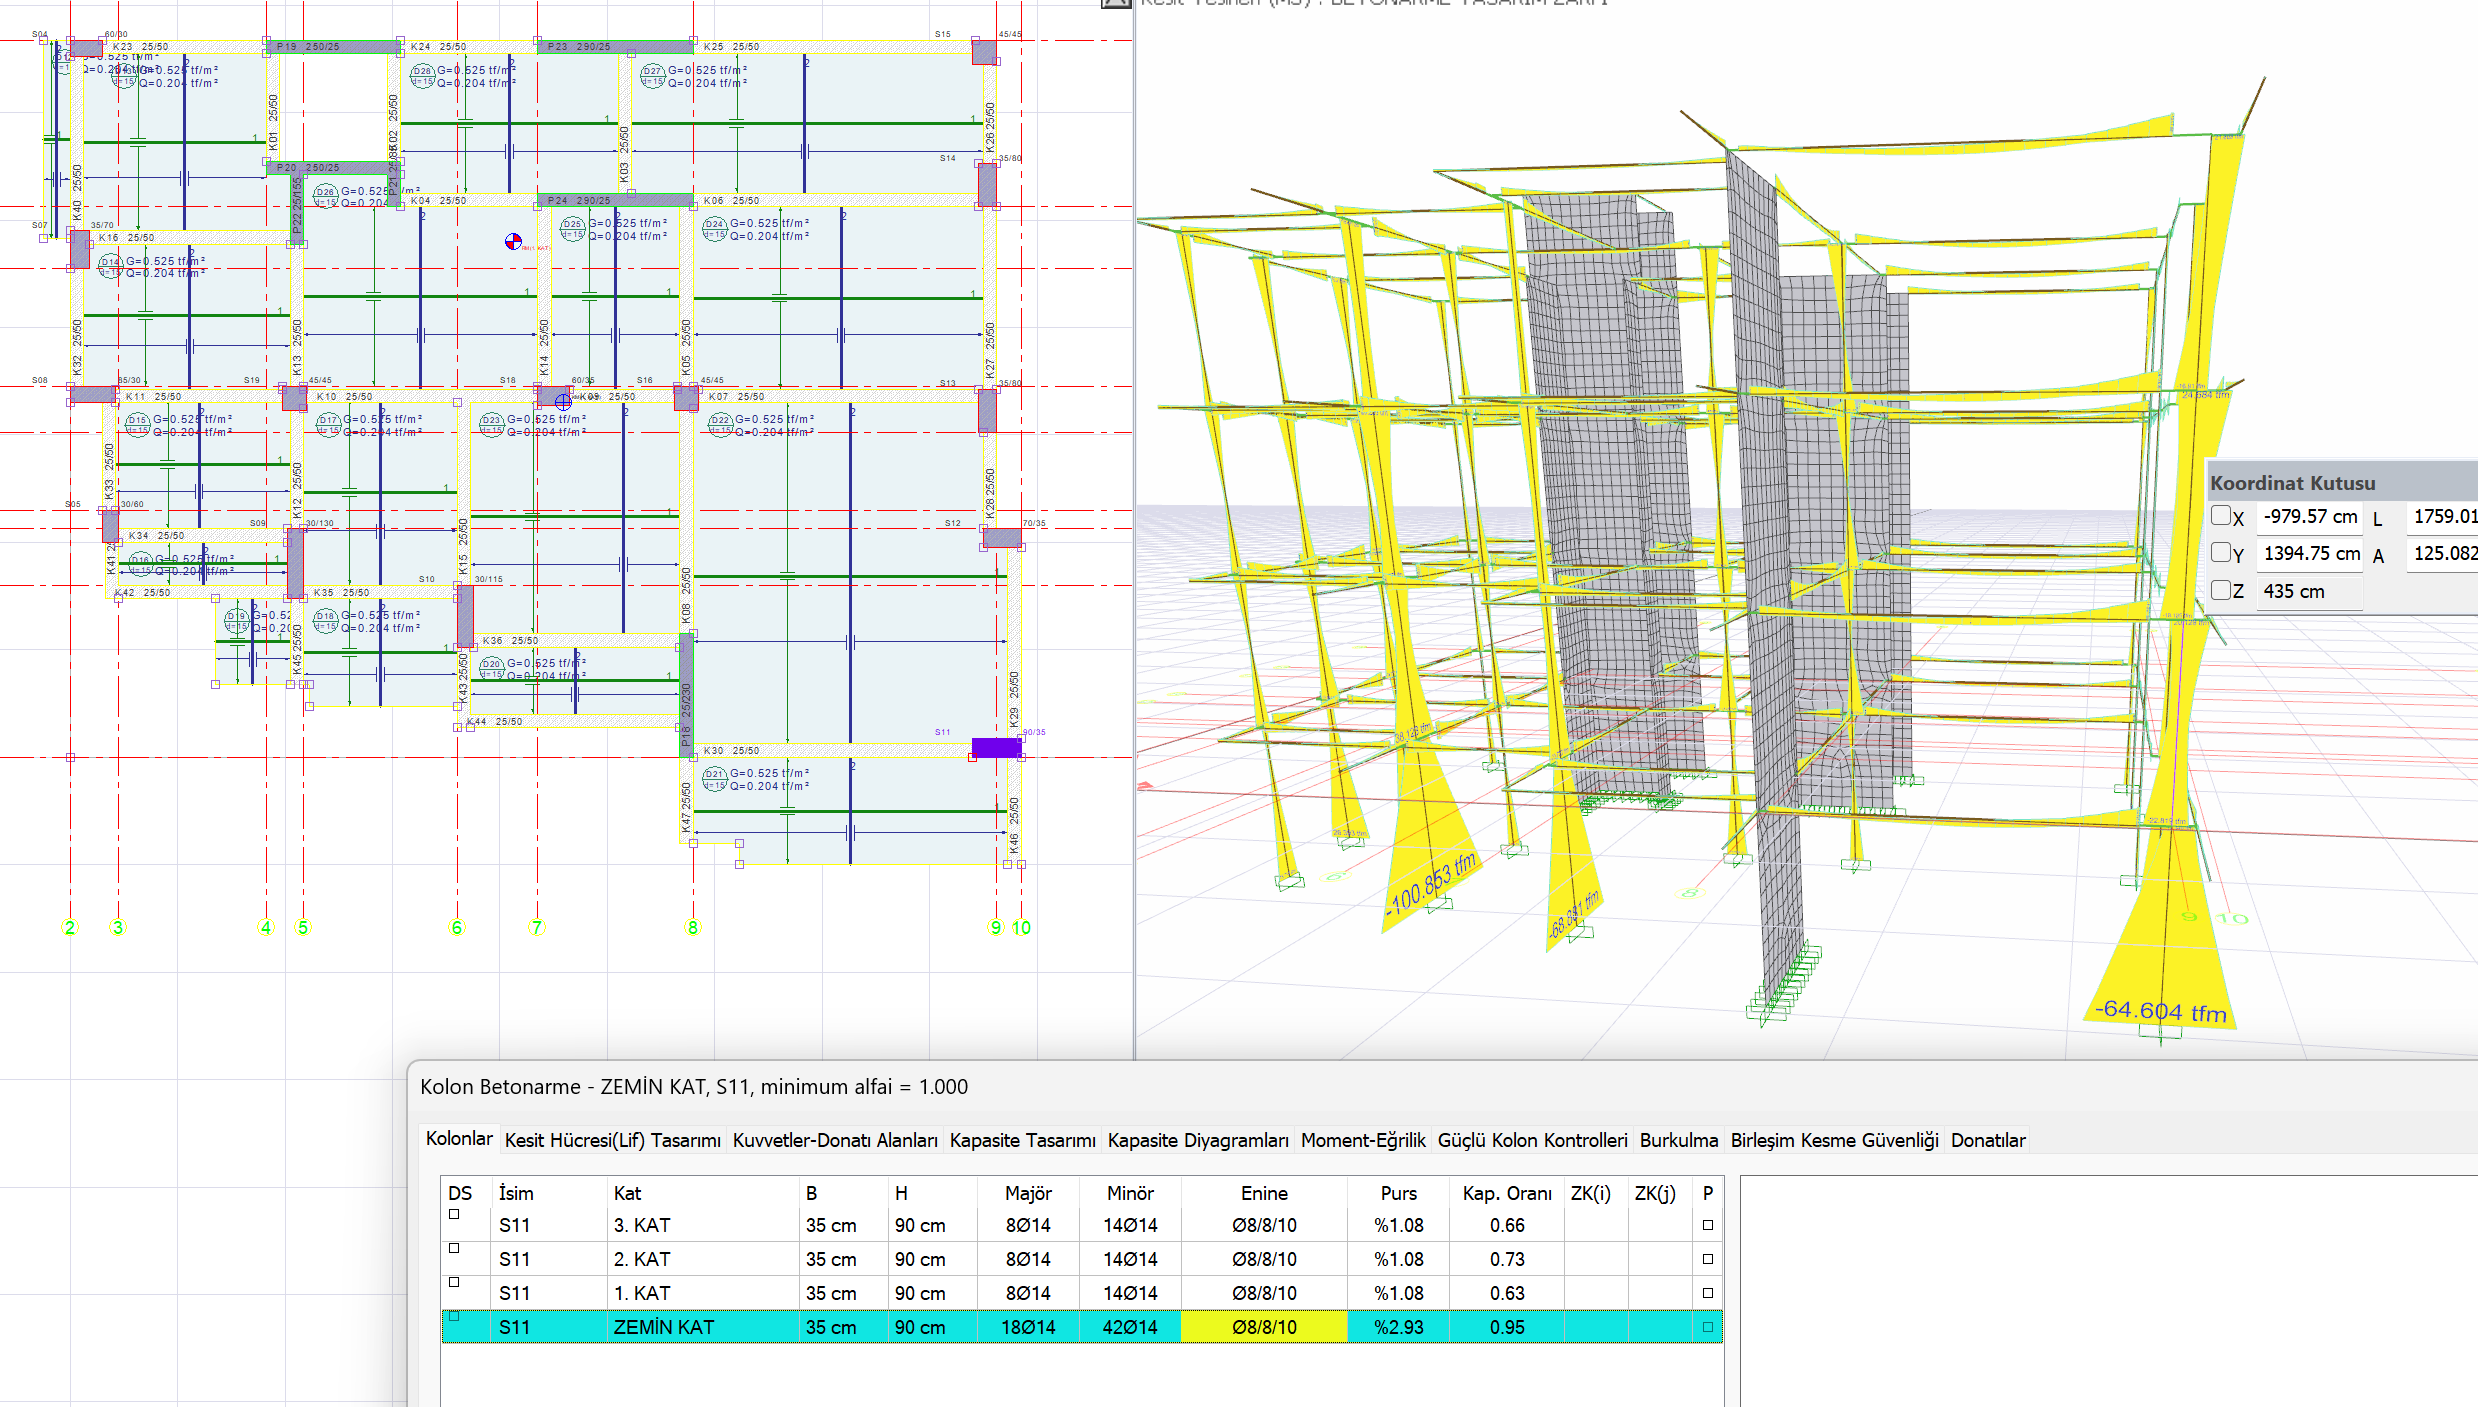Enable the X coordinate lock checkbox

pyautogui.click(x=2220, y=516)
